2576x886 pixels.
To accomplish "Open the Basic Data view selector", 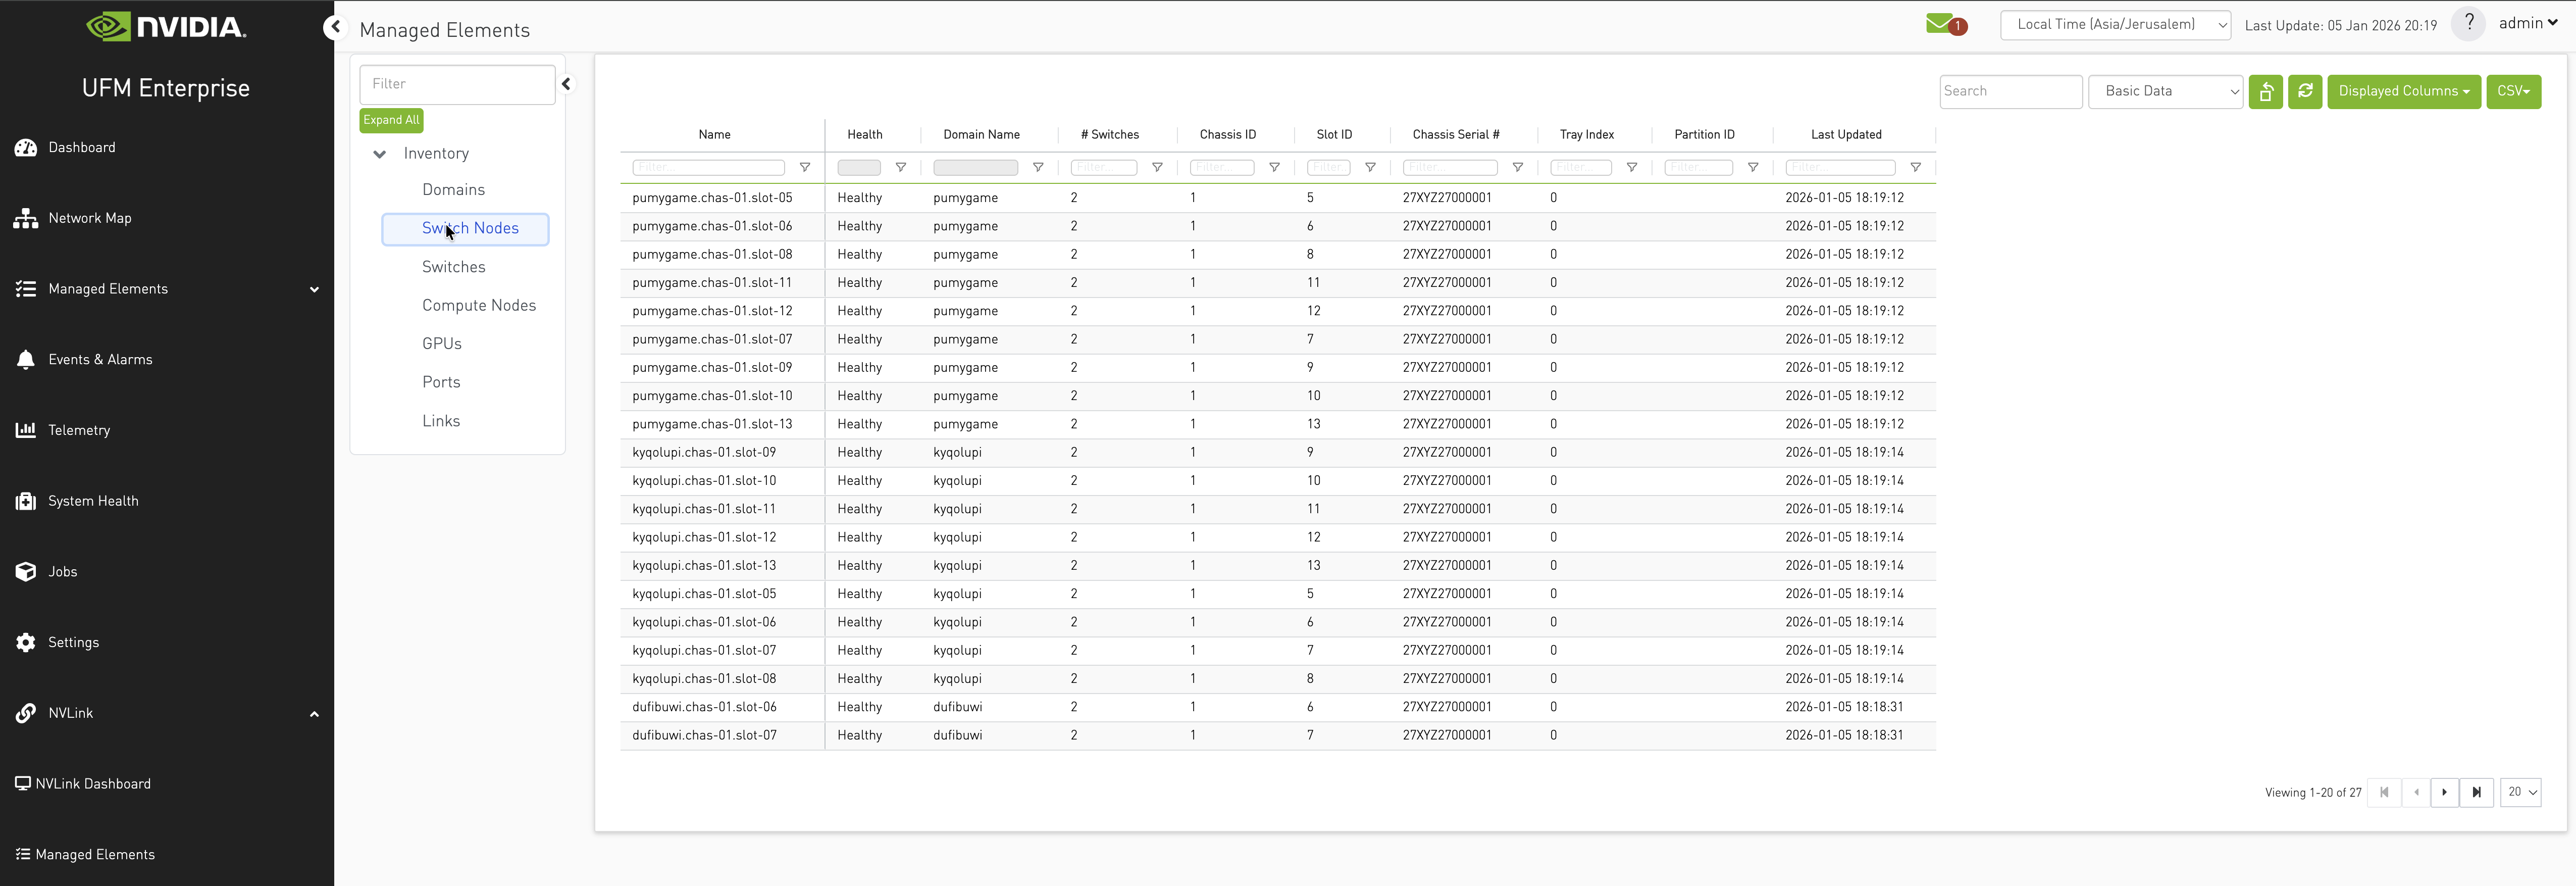I will click(2165, 91).
